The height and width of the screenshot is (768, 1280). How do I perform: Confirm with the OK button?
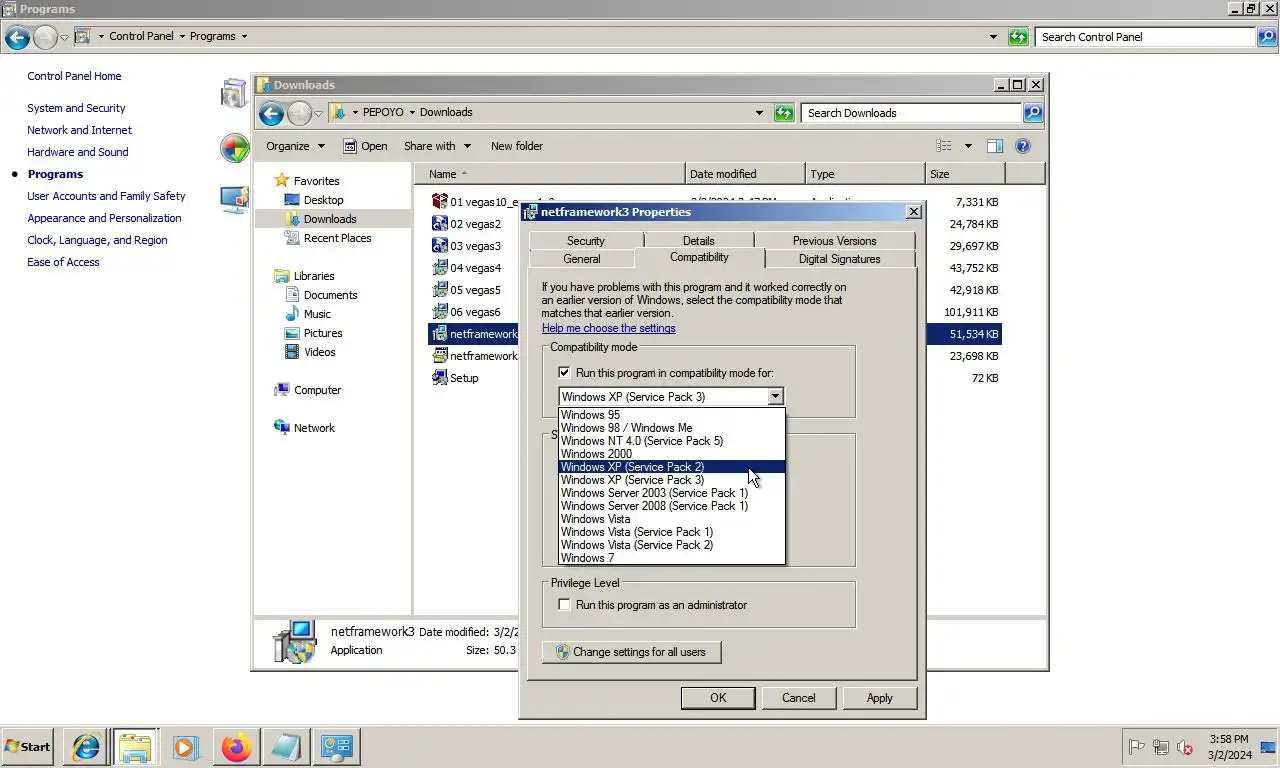click(718, 698)
